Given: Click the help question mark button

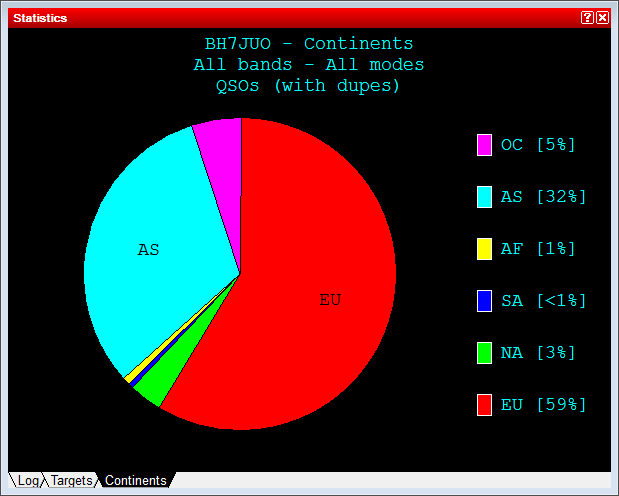Looking at the screenshot, I should (x=587, y=18).
